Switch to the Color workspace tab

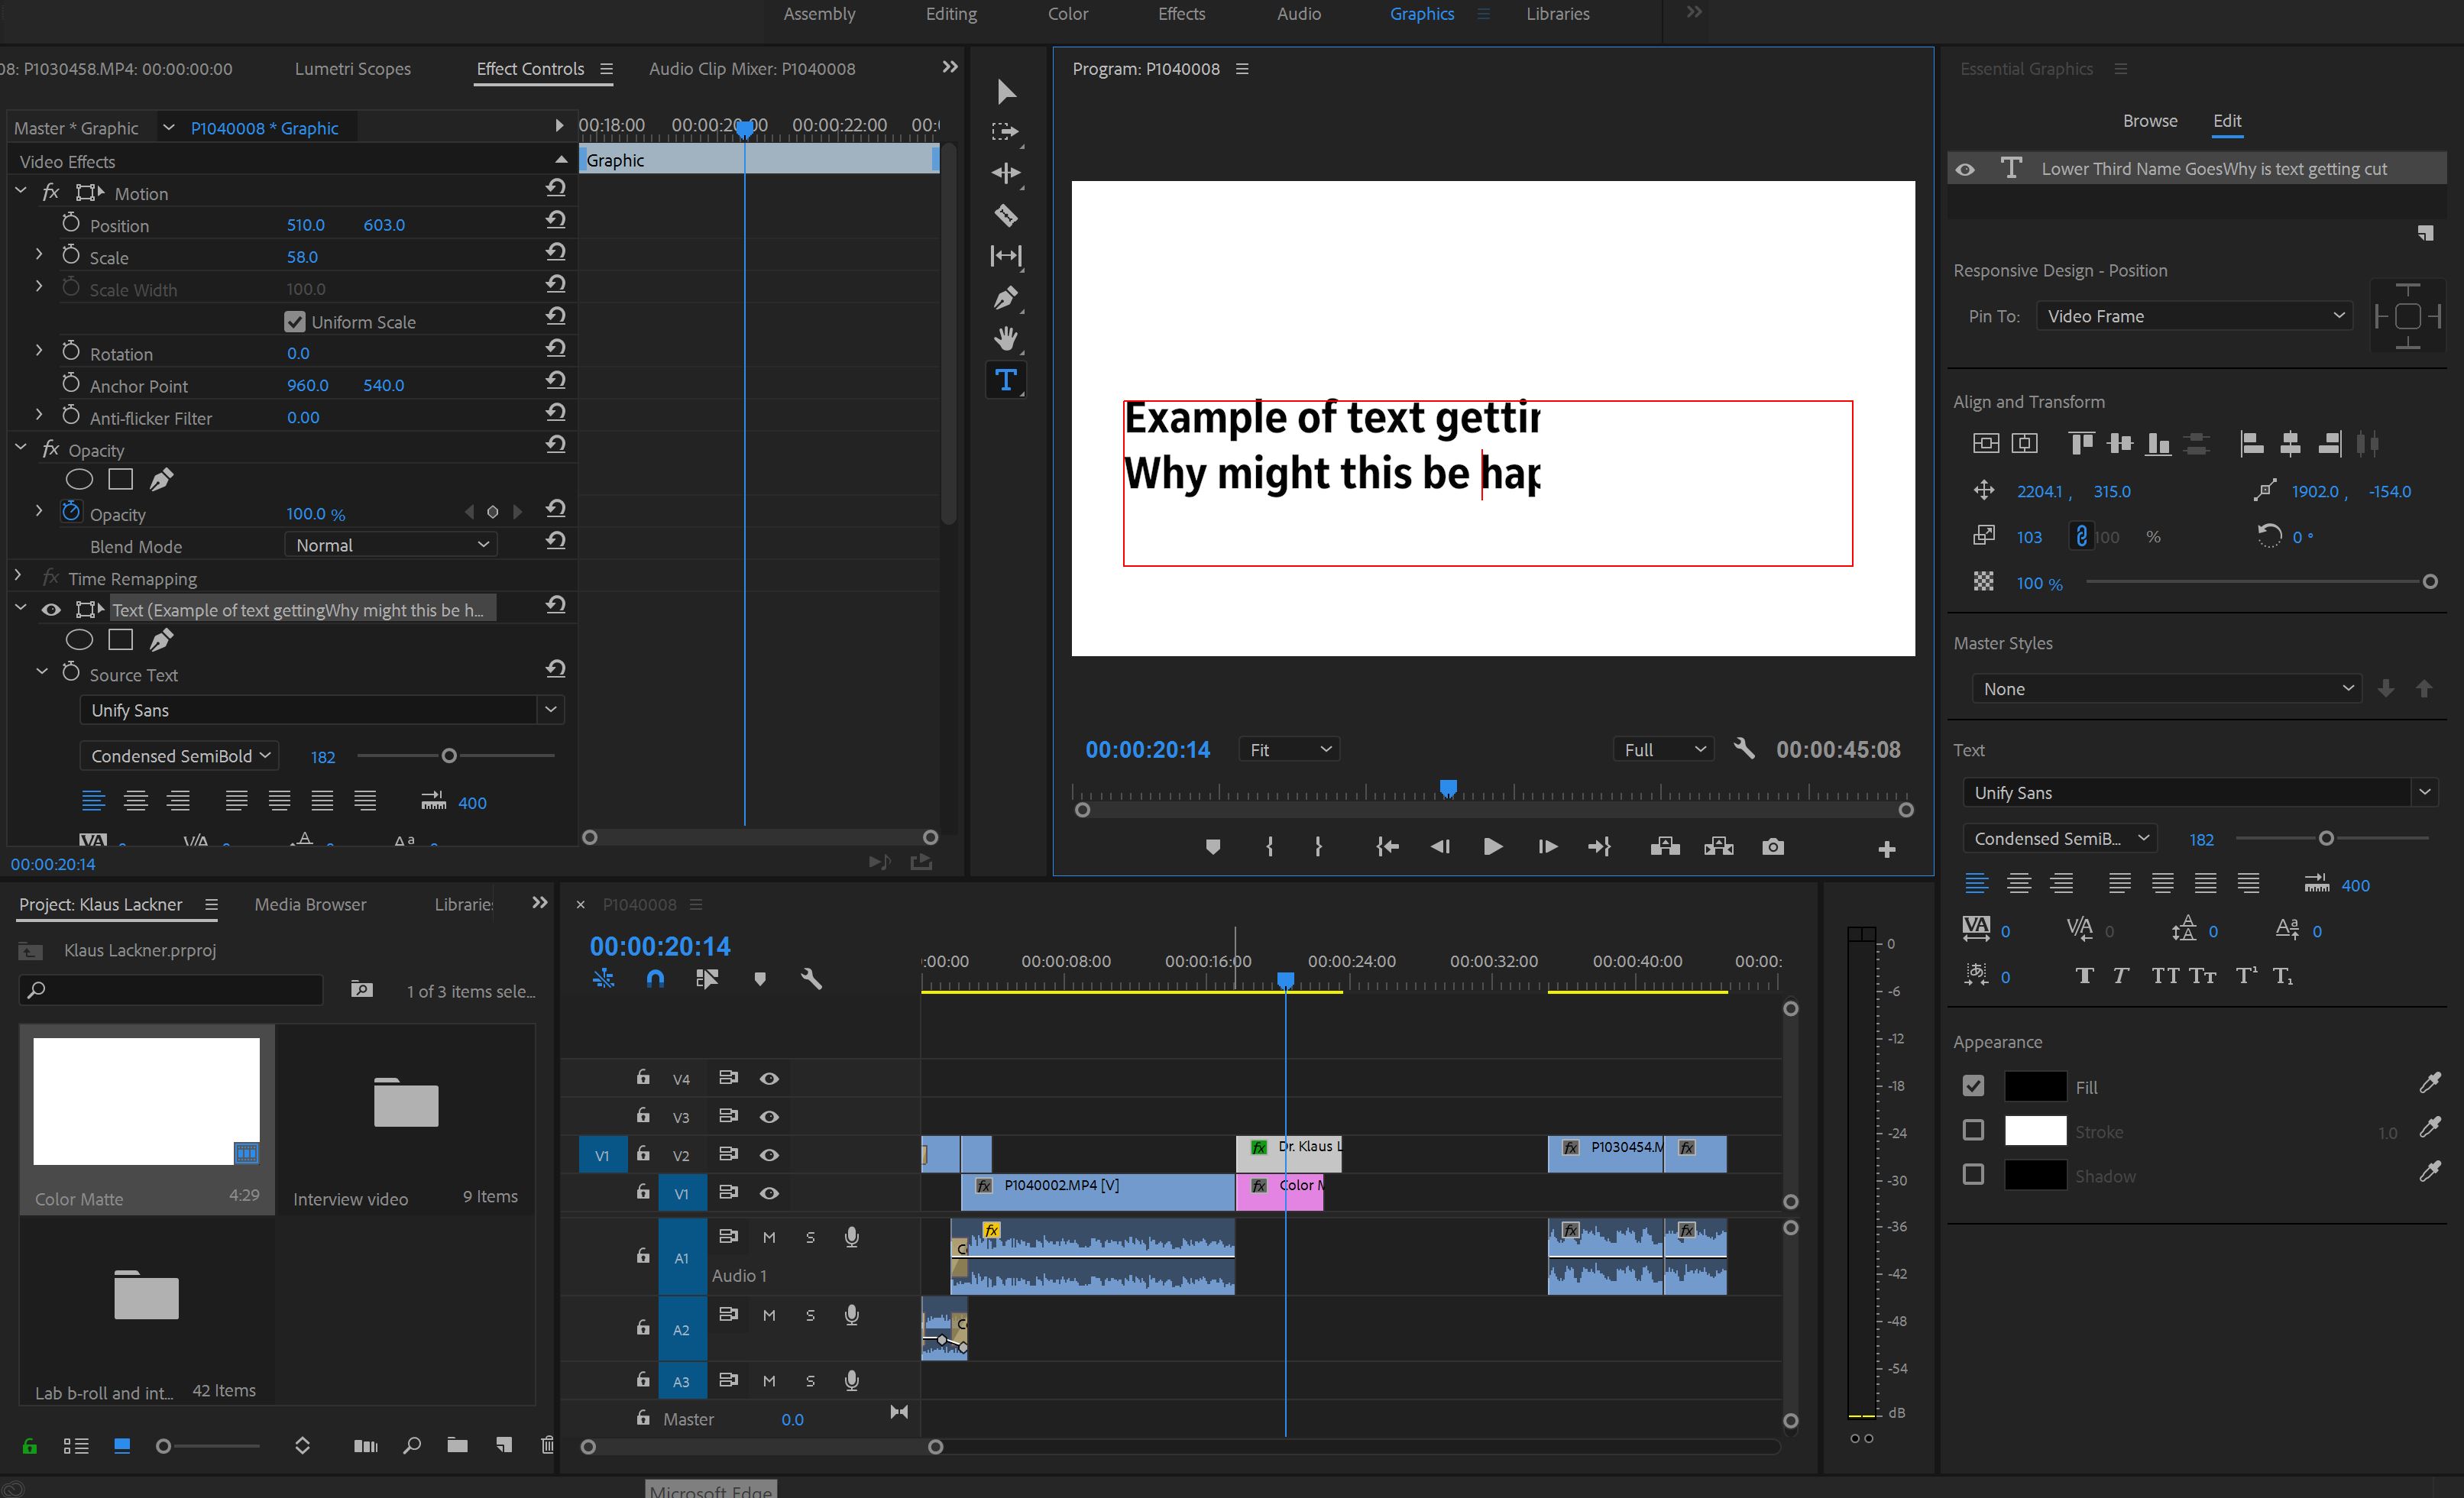1068,14
